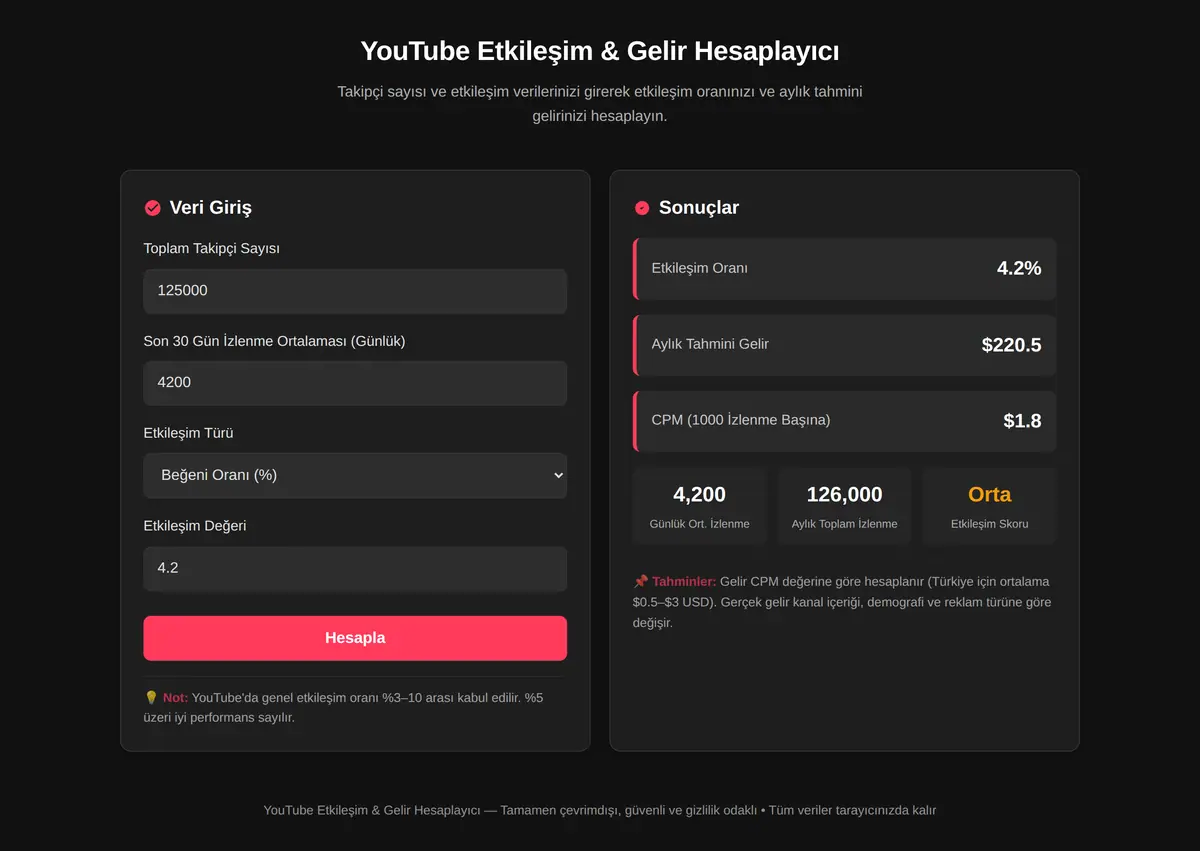Click the Etkileşim Türü label
This screenshot has width=1200, height=851.
(188, 433)
